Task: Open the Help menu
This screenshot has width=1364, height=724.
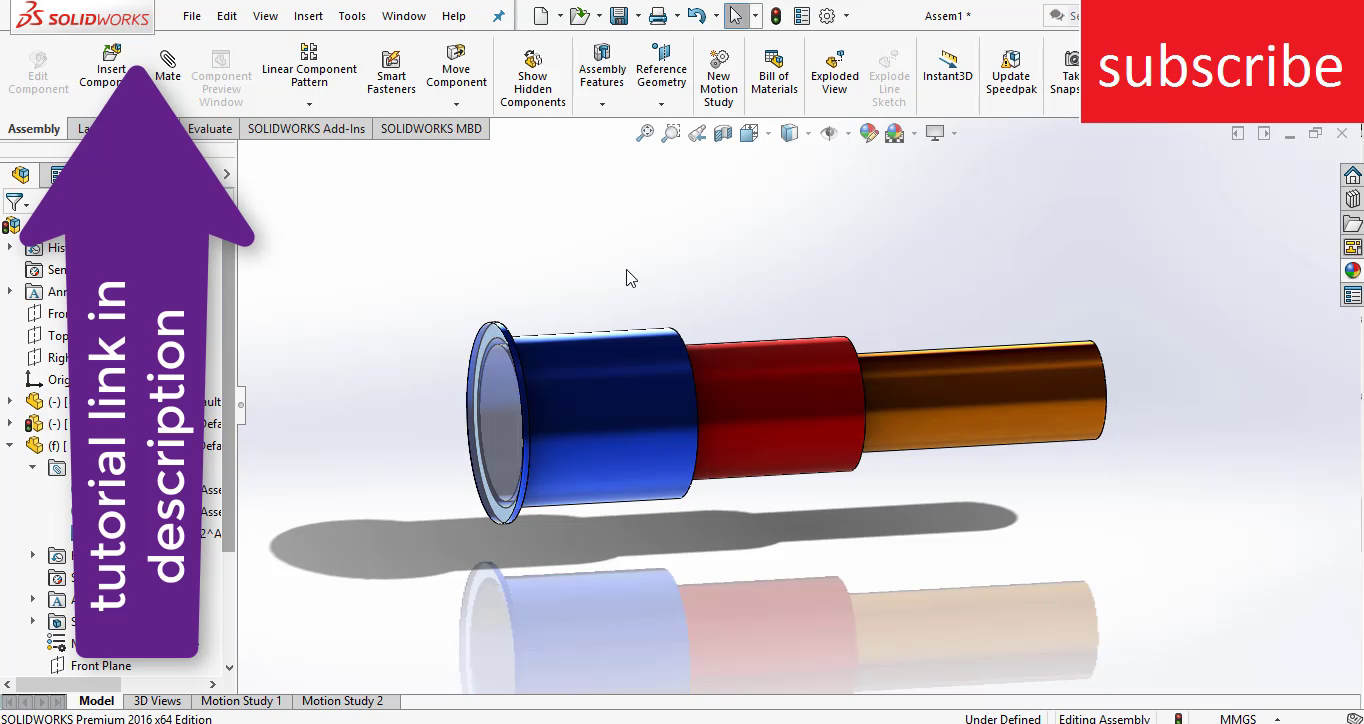Action: click(x=454, y=16)
